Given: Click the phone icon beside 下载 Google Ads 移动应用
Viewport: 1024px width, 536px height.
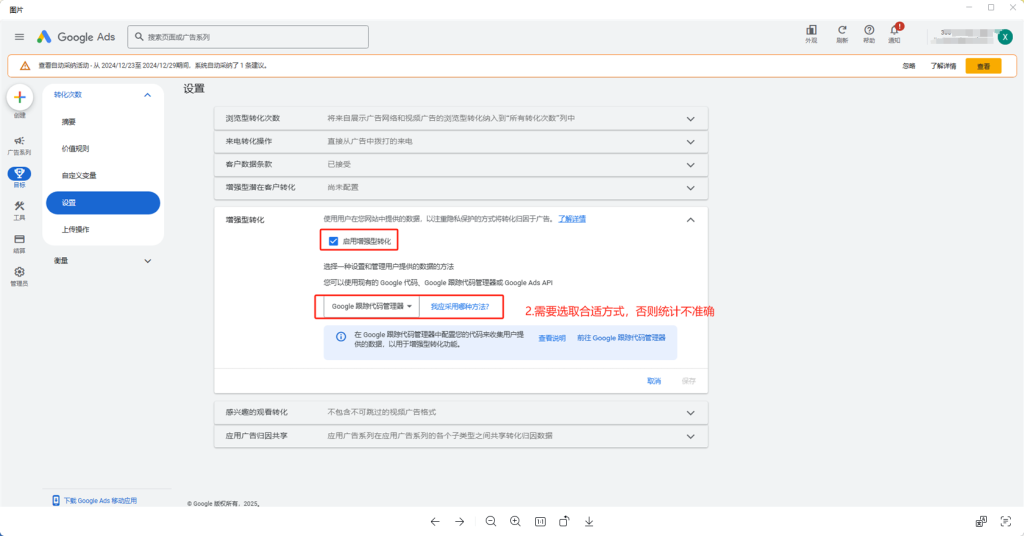Looking at the screenshot, I should 56,501.
